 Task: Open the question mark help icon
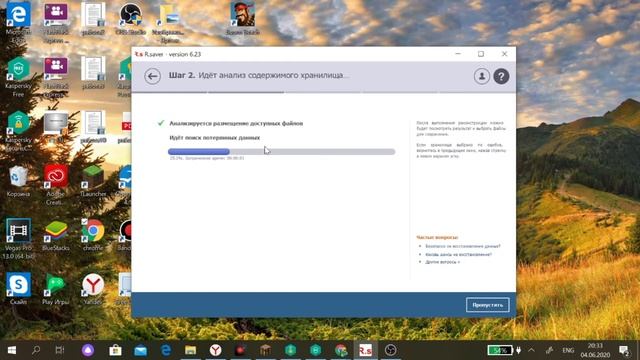(x=501, y=76)
